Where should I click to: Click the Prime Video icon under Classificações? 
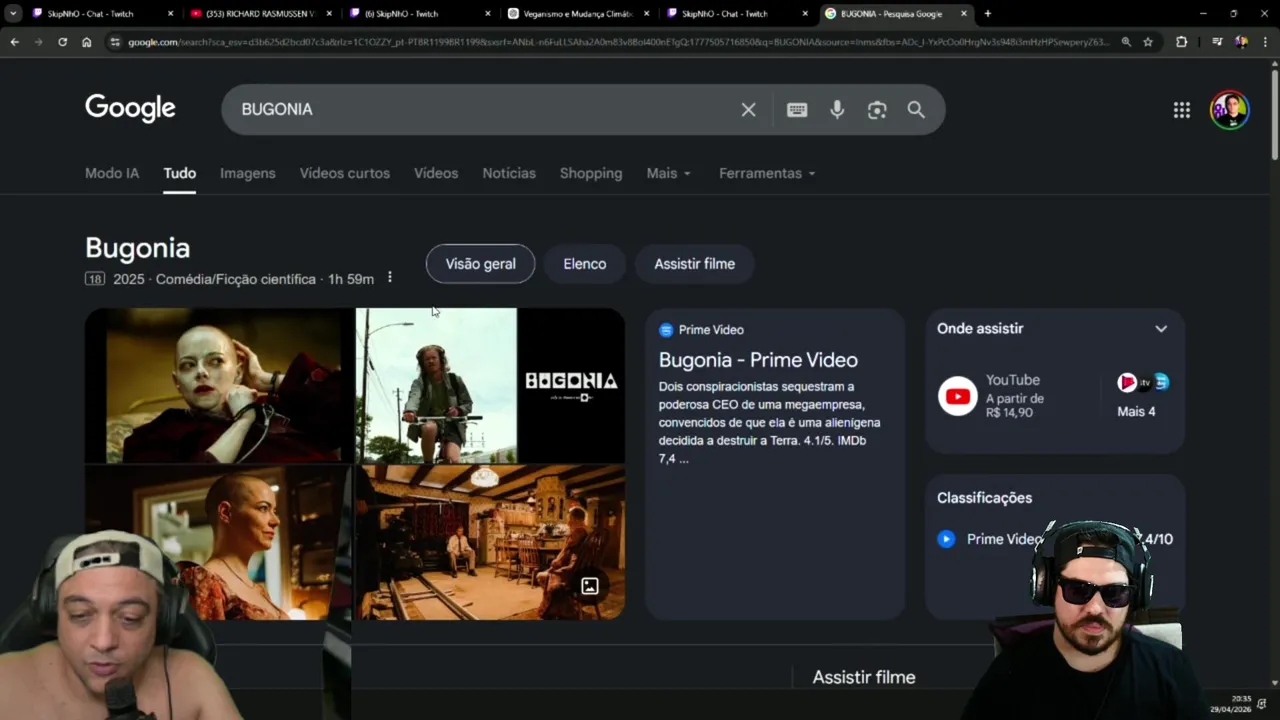(x=946, y=539)
